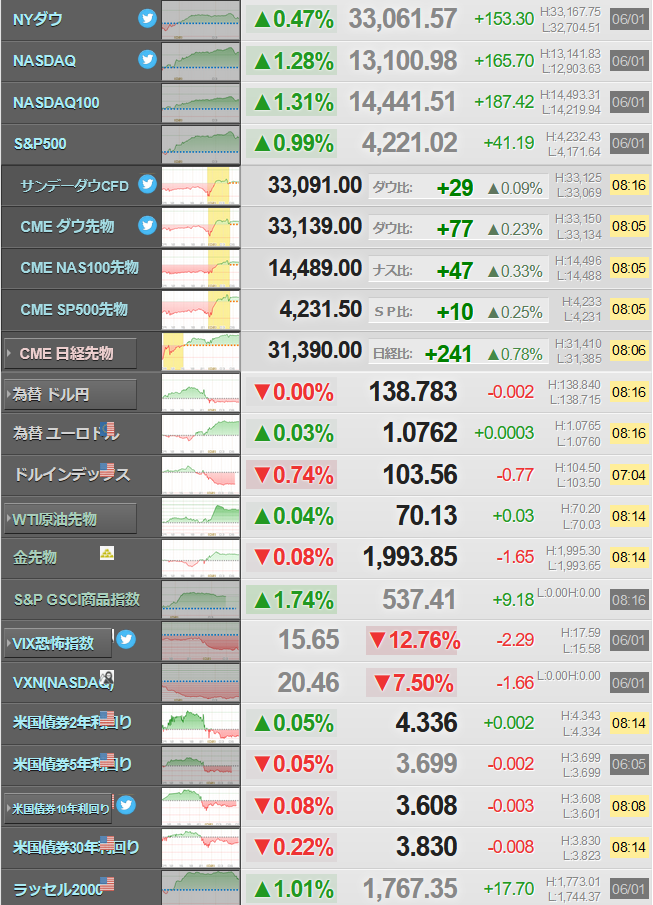
Task: Open the CME NAS100先物 link
Action: coord(80,268)
